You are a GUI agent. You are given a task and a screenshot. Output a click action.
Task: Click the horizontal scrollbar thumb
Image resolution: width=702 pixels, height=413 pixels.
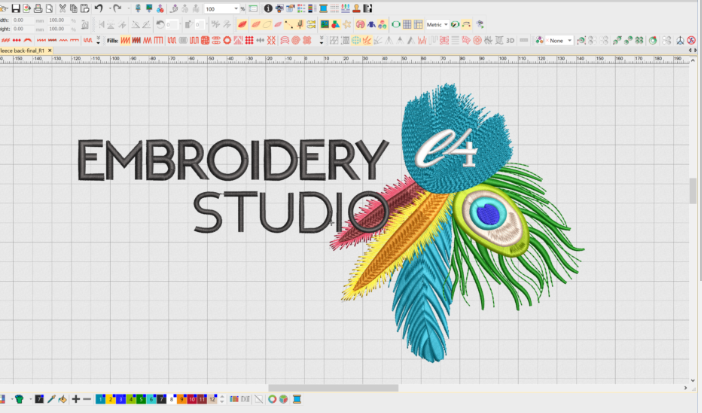click(333, 388)
